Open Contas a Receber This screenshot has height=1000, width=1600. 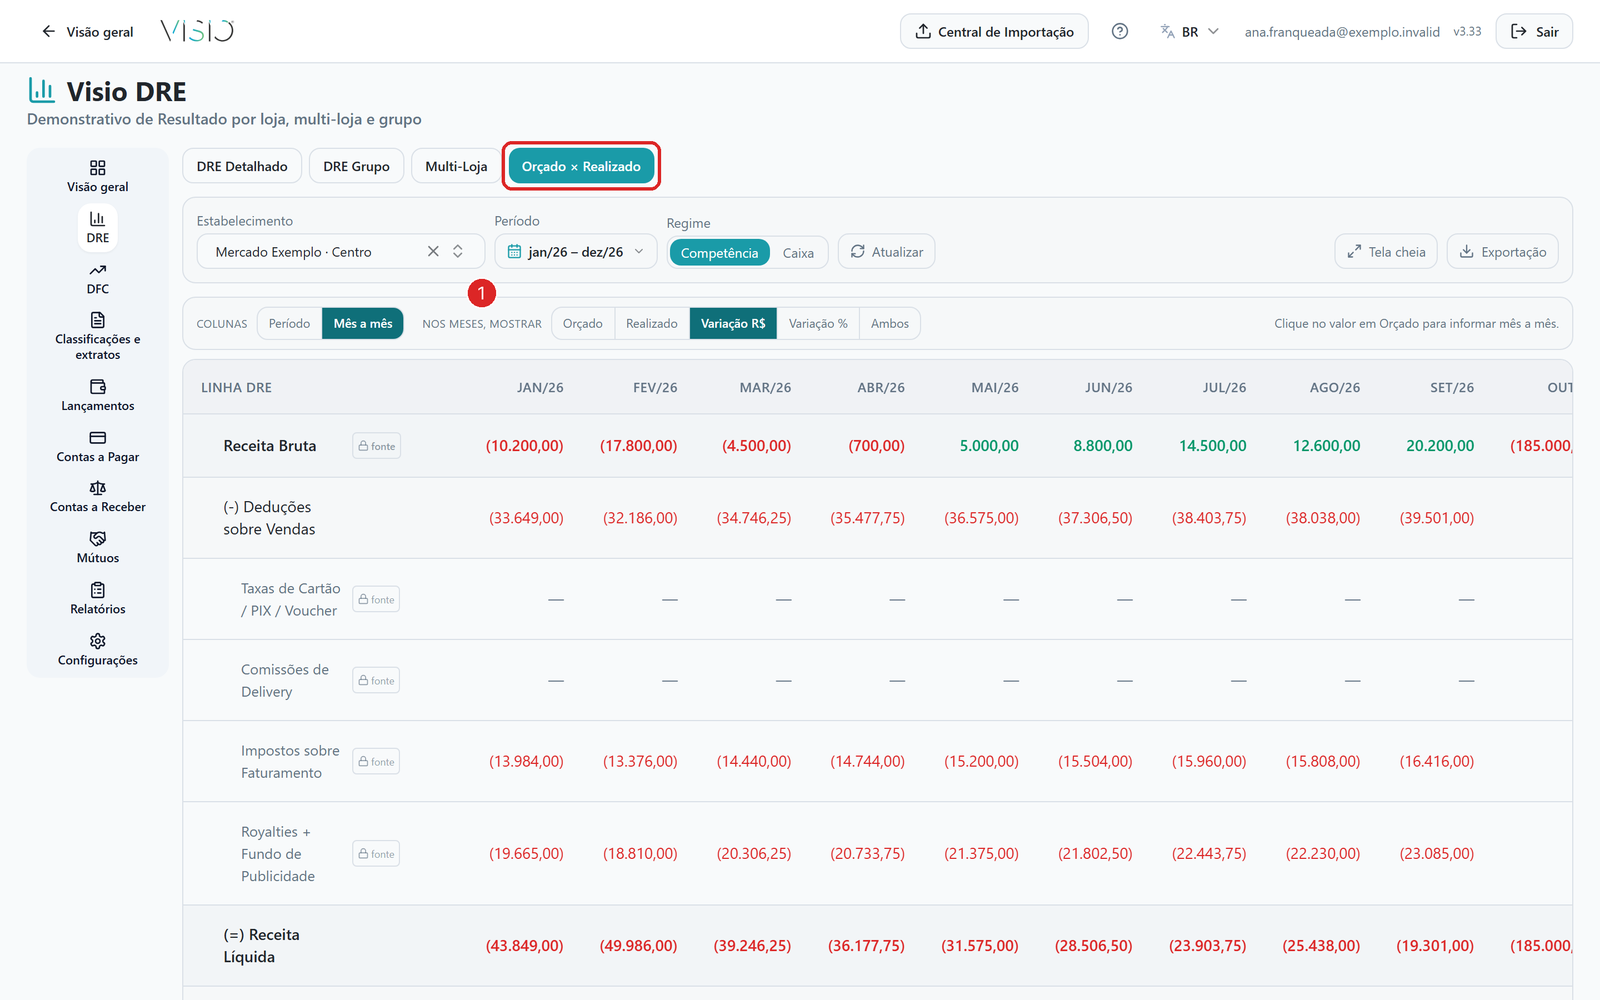(x=97, y=497)
